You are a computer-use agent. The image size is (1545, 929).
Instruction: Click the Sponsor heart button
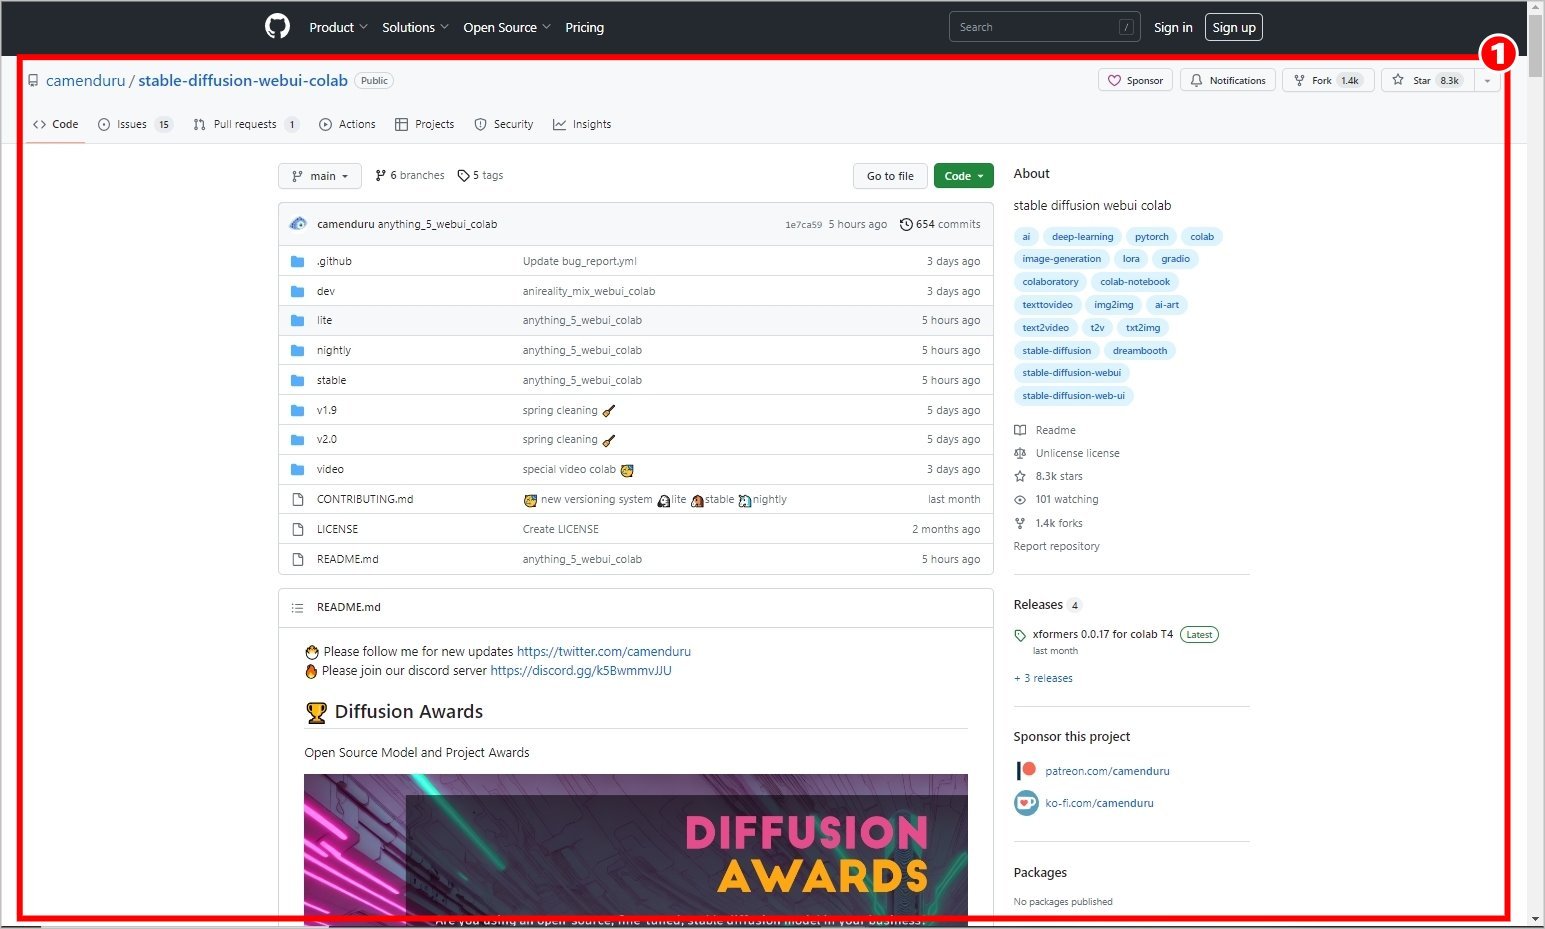[x=1135, y=80]
